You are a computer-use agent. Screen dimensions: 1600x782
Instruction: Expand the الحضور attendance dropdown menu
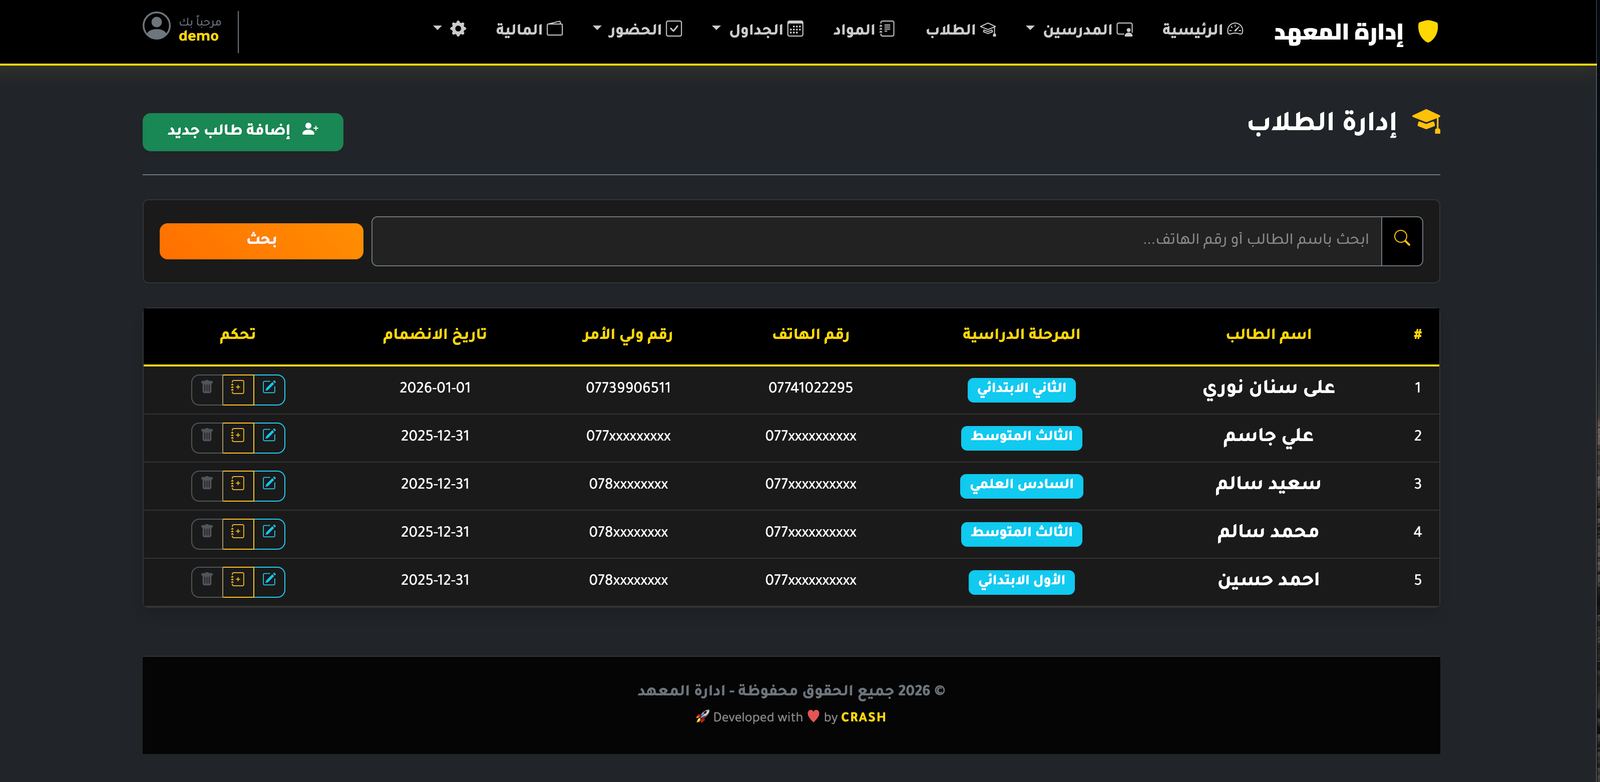[637, 29]
